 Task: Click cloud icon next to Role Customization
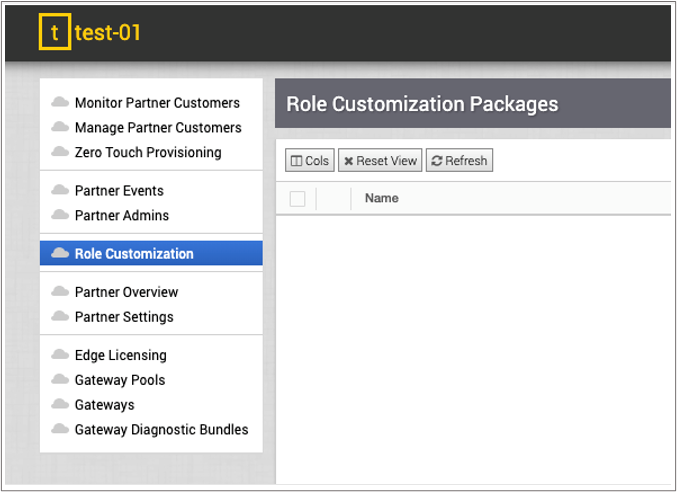click(60, 254)
